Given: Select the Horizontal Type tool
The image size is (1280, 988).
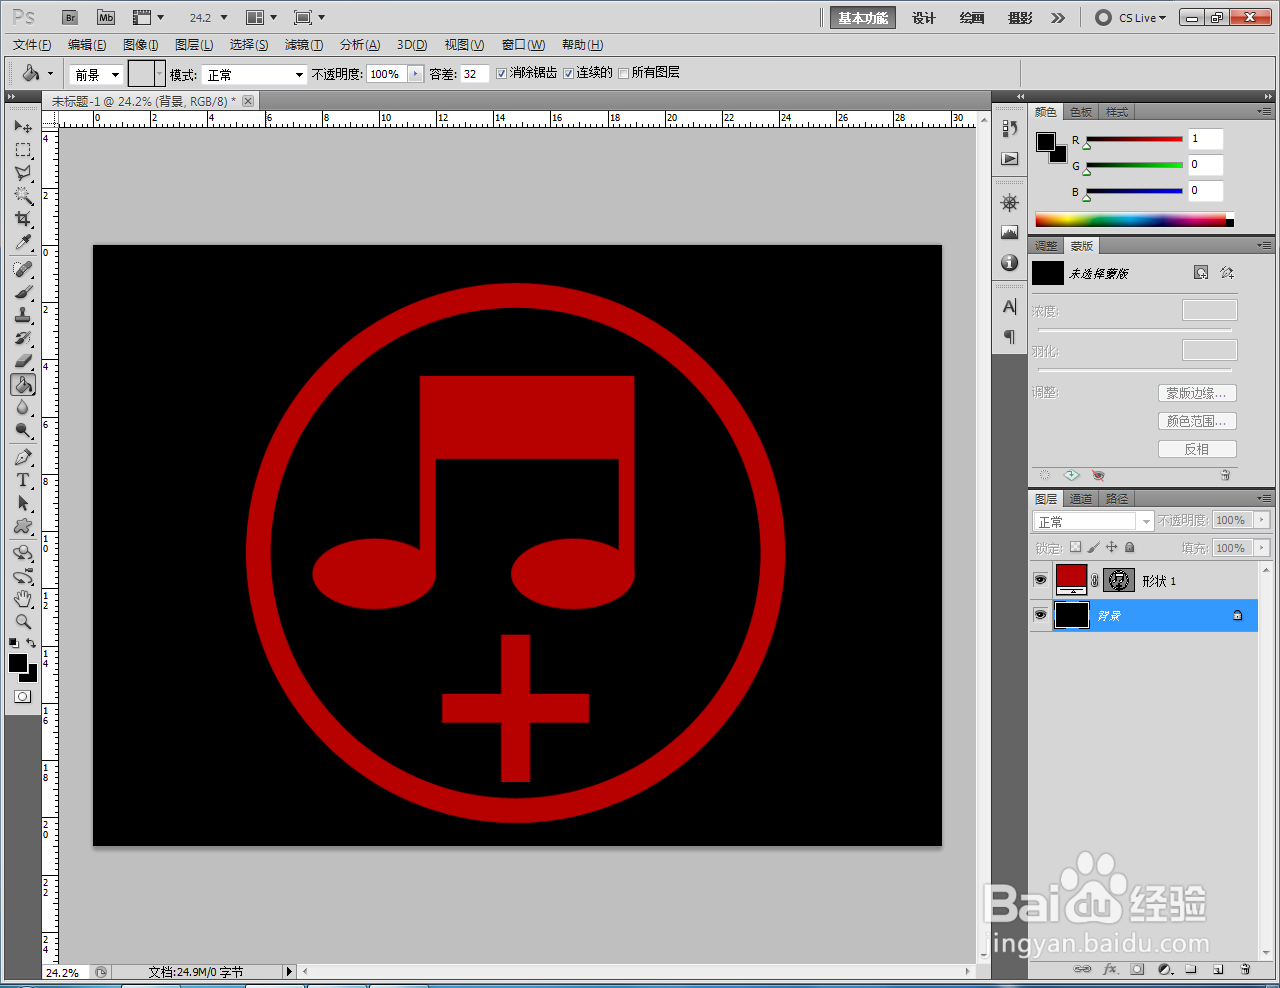Looking at the screenshot, I should [x=23, y=480].
